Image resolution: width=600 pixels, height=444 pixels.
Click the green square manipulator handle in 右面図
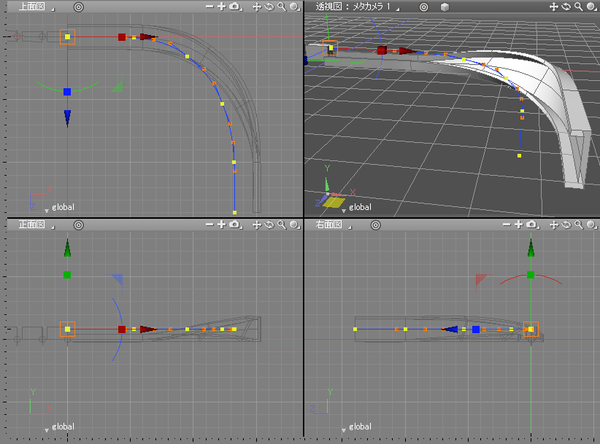click(x=531, y=275)
